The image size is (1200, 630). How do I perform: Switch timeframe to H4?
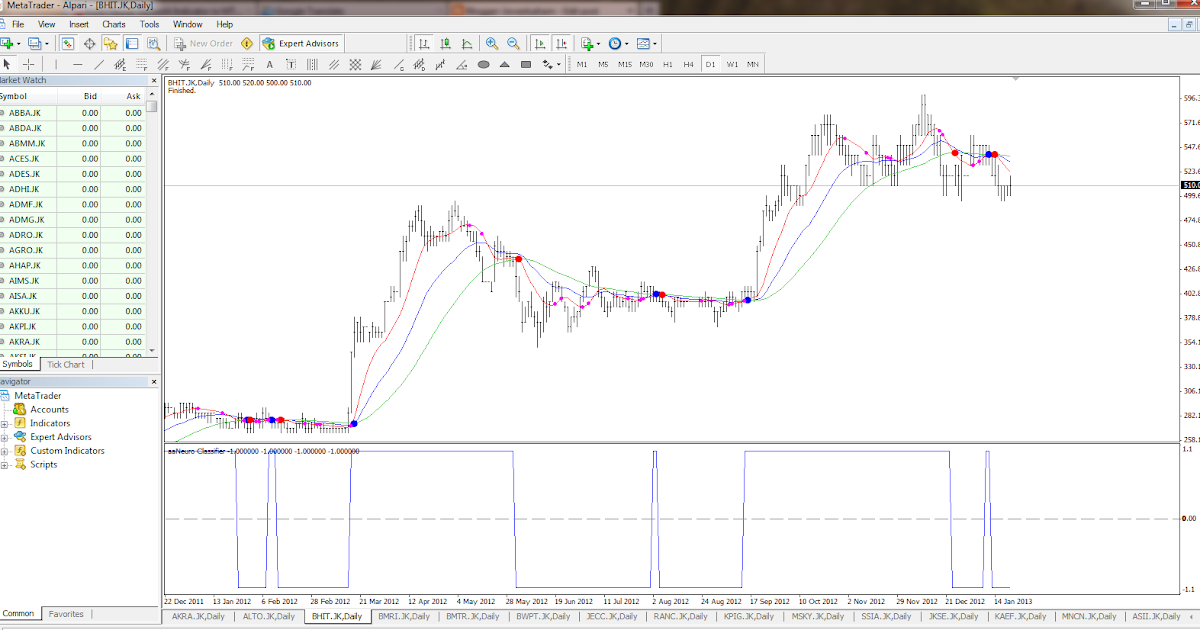[x=688, y=64]
